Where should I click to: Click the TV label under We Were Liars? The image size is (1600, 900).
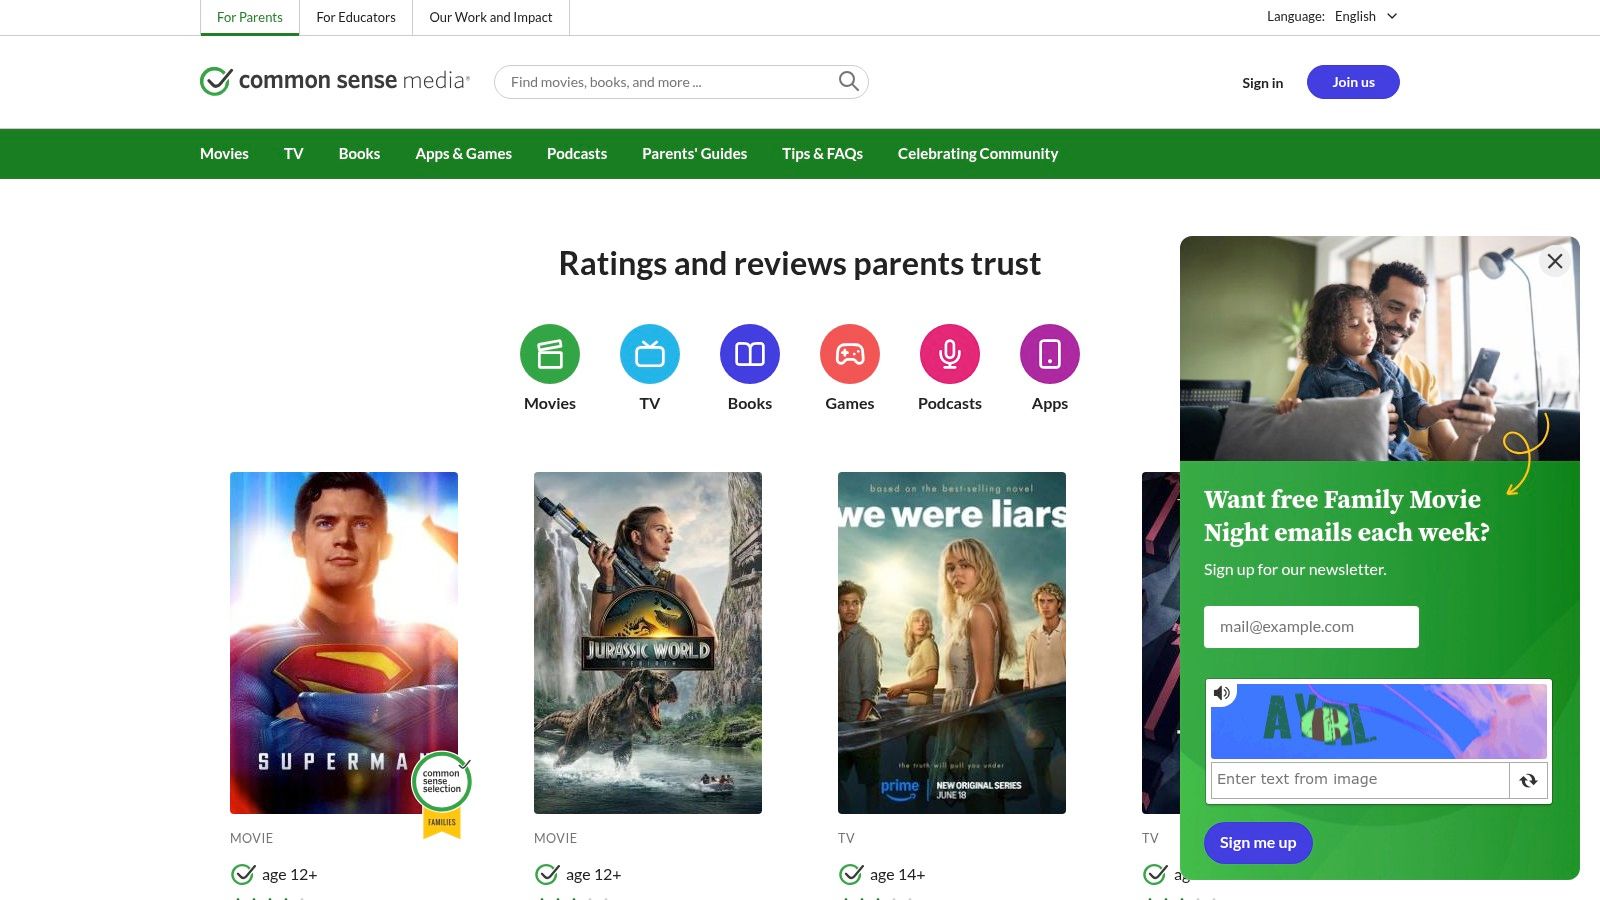[x=846, y=838]
